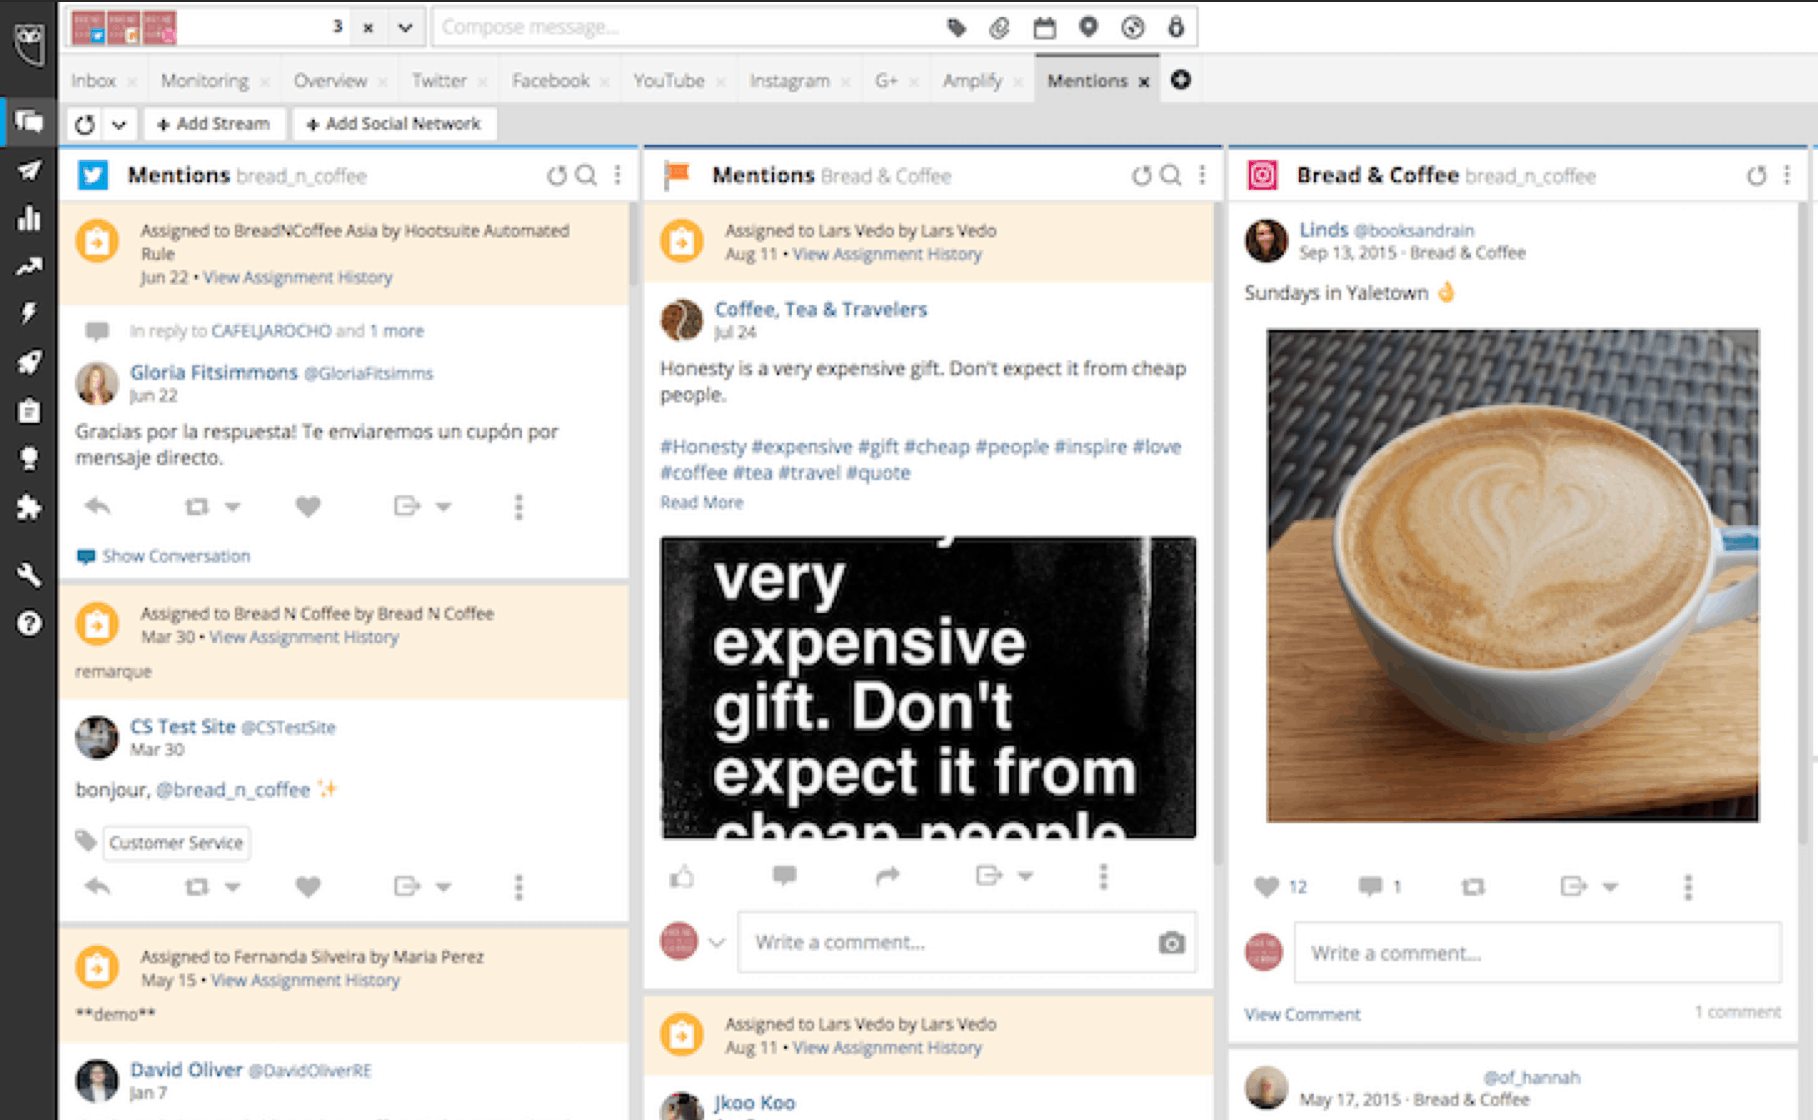
Task: Click camera icon in Facebook comment box
Action: click(1171, 942)
